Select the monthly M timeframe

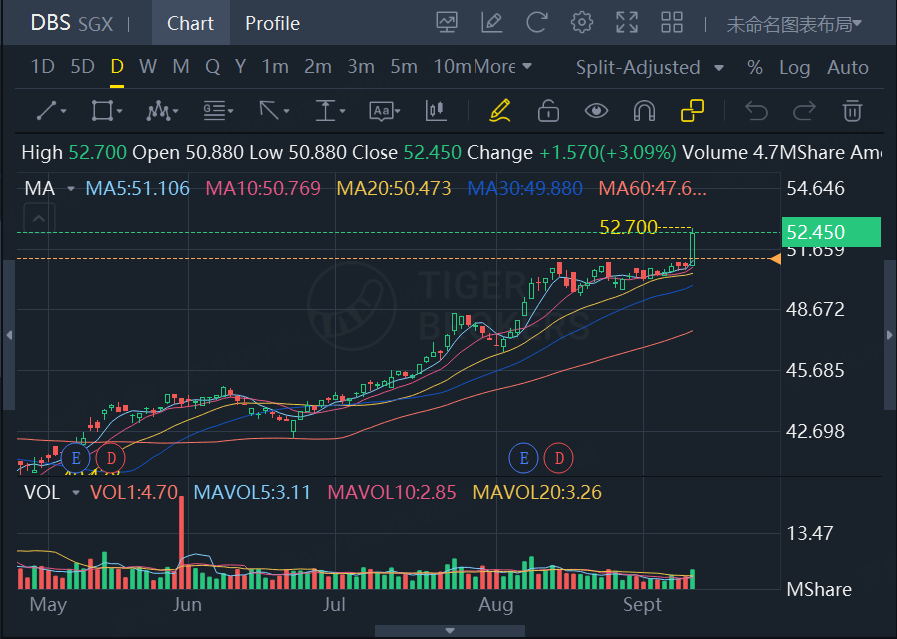click(x=181, y=67)
